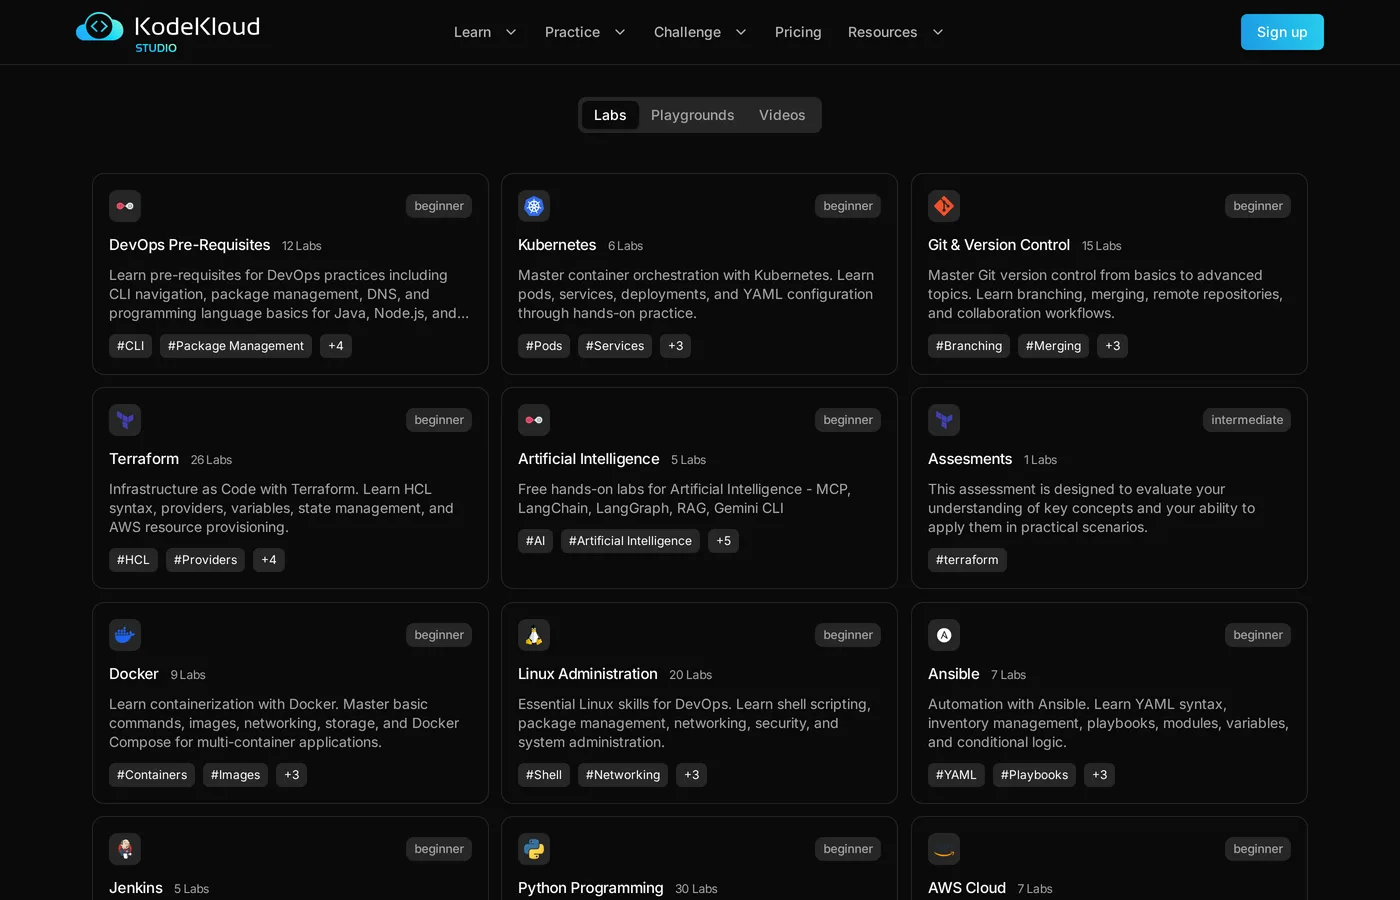Click the #HCL tag

(x=133, y=560)
